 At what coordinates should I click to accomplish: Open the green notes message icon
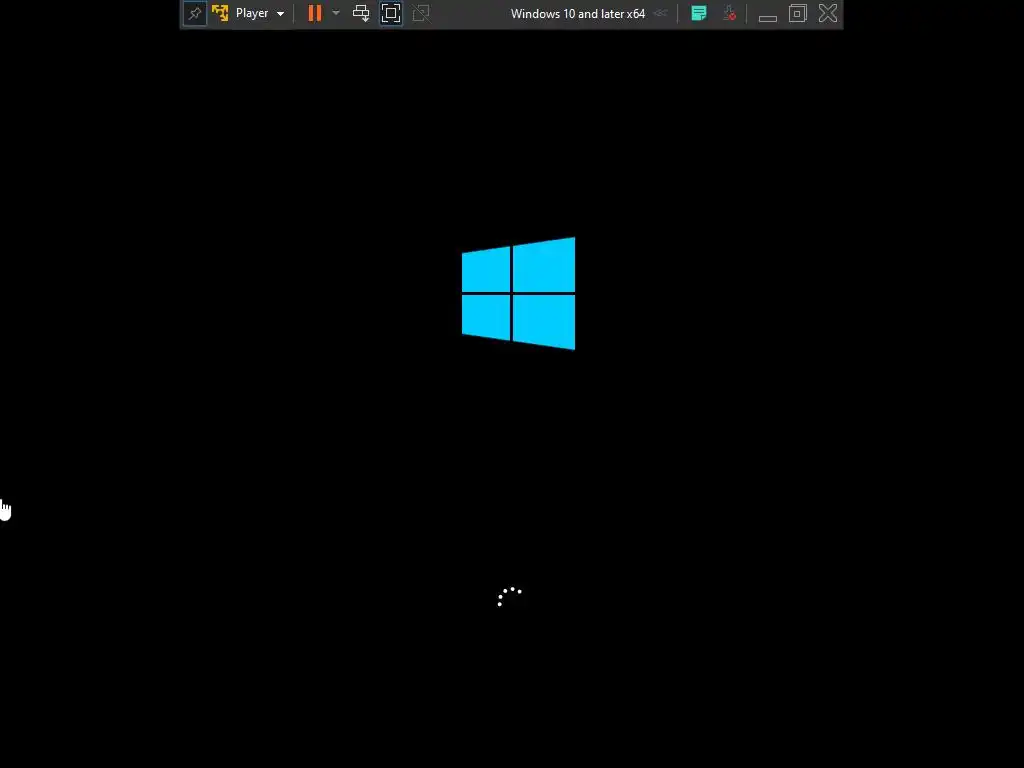699,13
